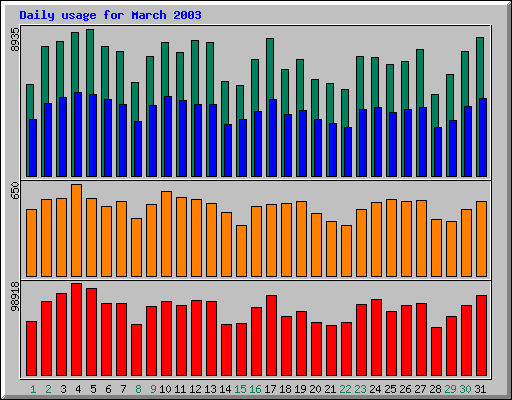Image resolution: width=512 pixels, height=400 pixels.
Task: Click the orange bar for day 10
Action: pos(167,234)
